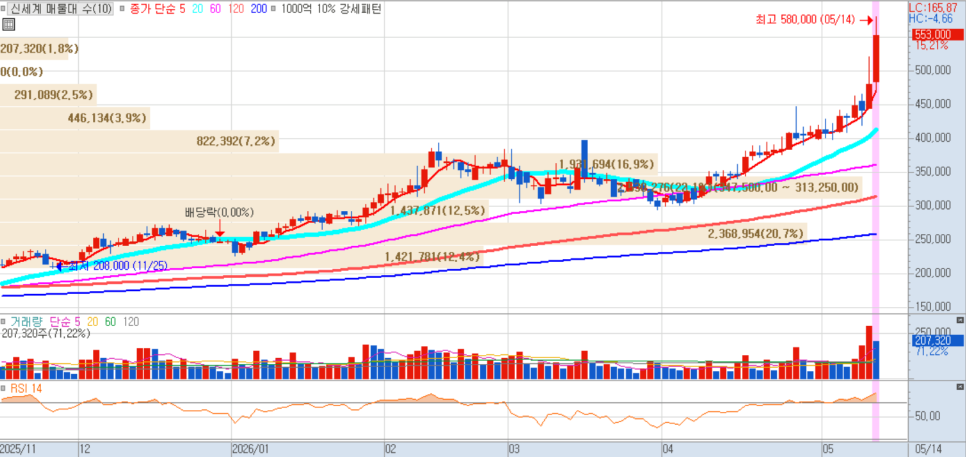Viewport: 966px width, 457px height.
Task: Click the yellow 20 volume MA legend
Action: point(92,322)
